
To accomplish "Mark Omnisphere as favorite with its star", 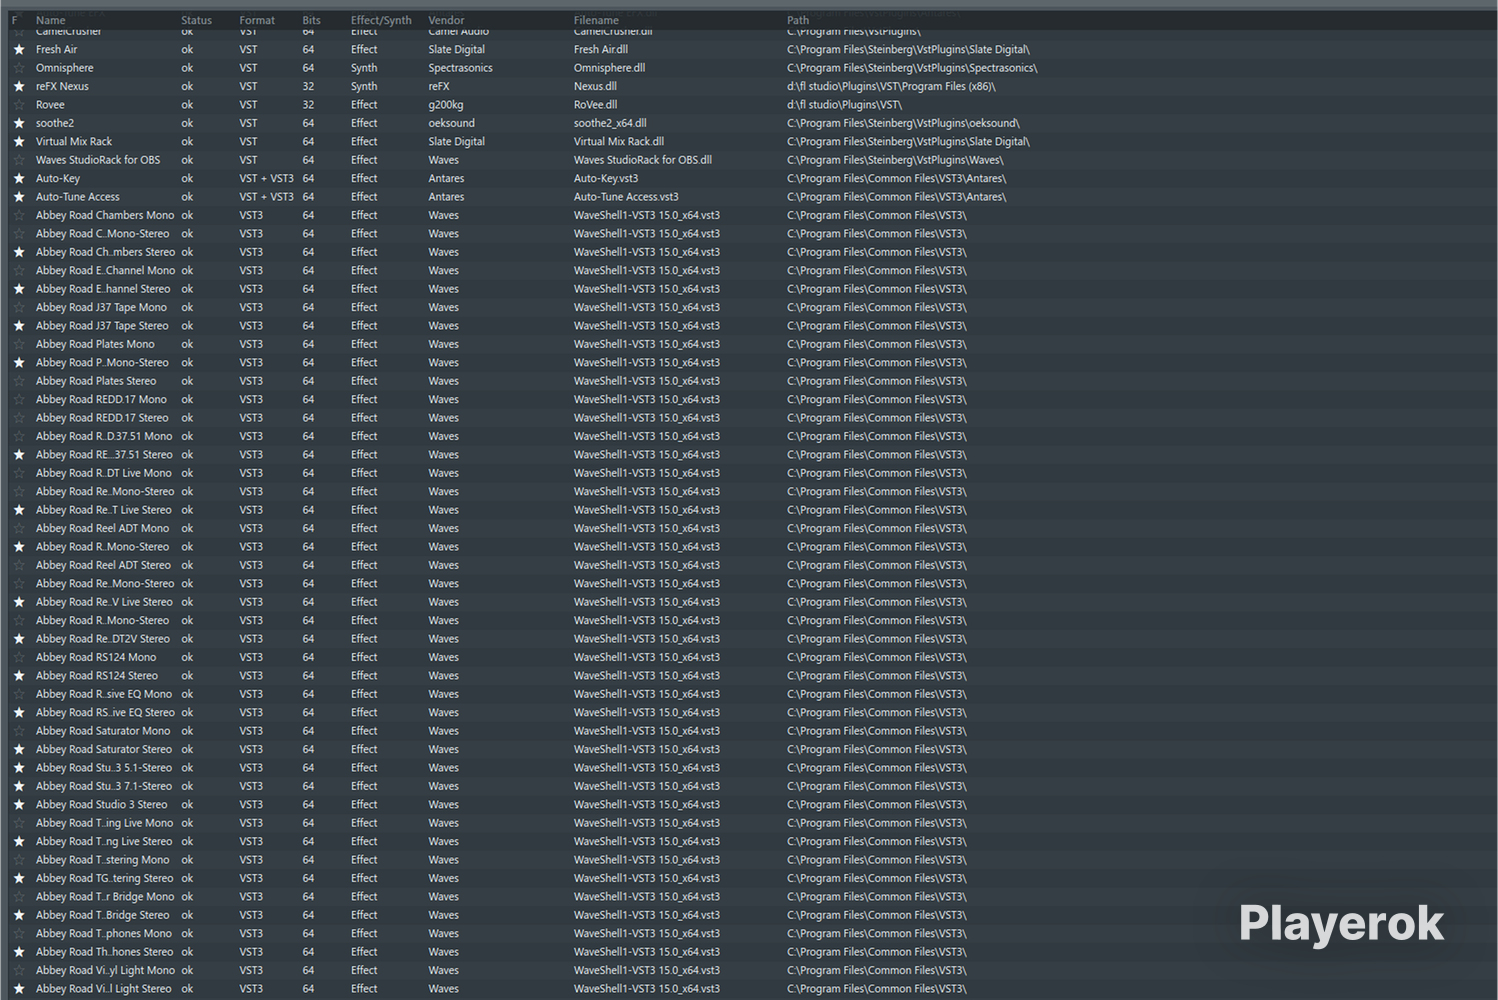I will coord(19,68).
